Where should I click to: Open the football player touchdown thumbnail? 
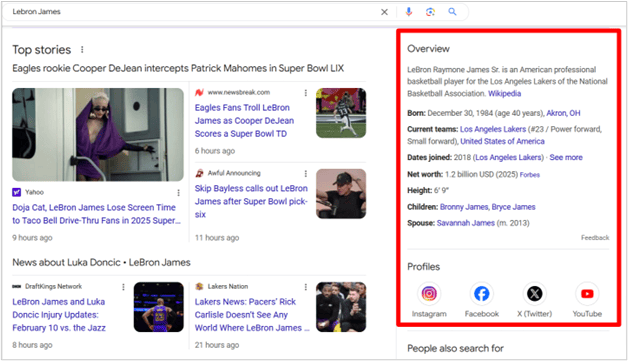(341, 113)
